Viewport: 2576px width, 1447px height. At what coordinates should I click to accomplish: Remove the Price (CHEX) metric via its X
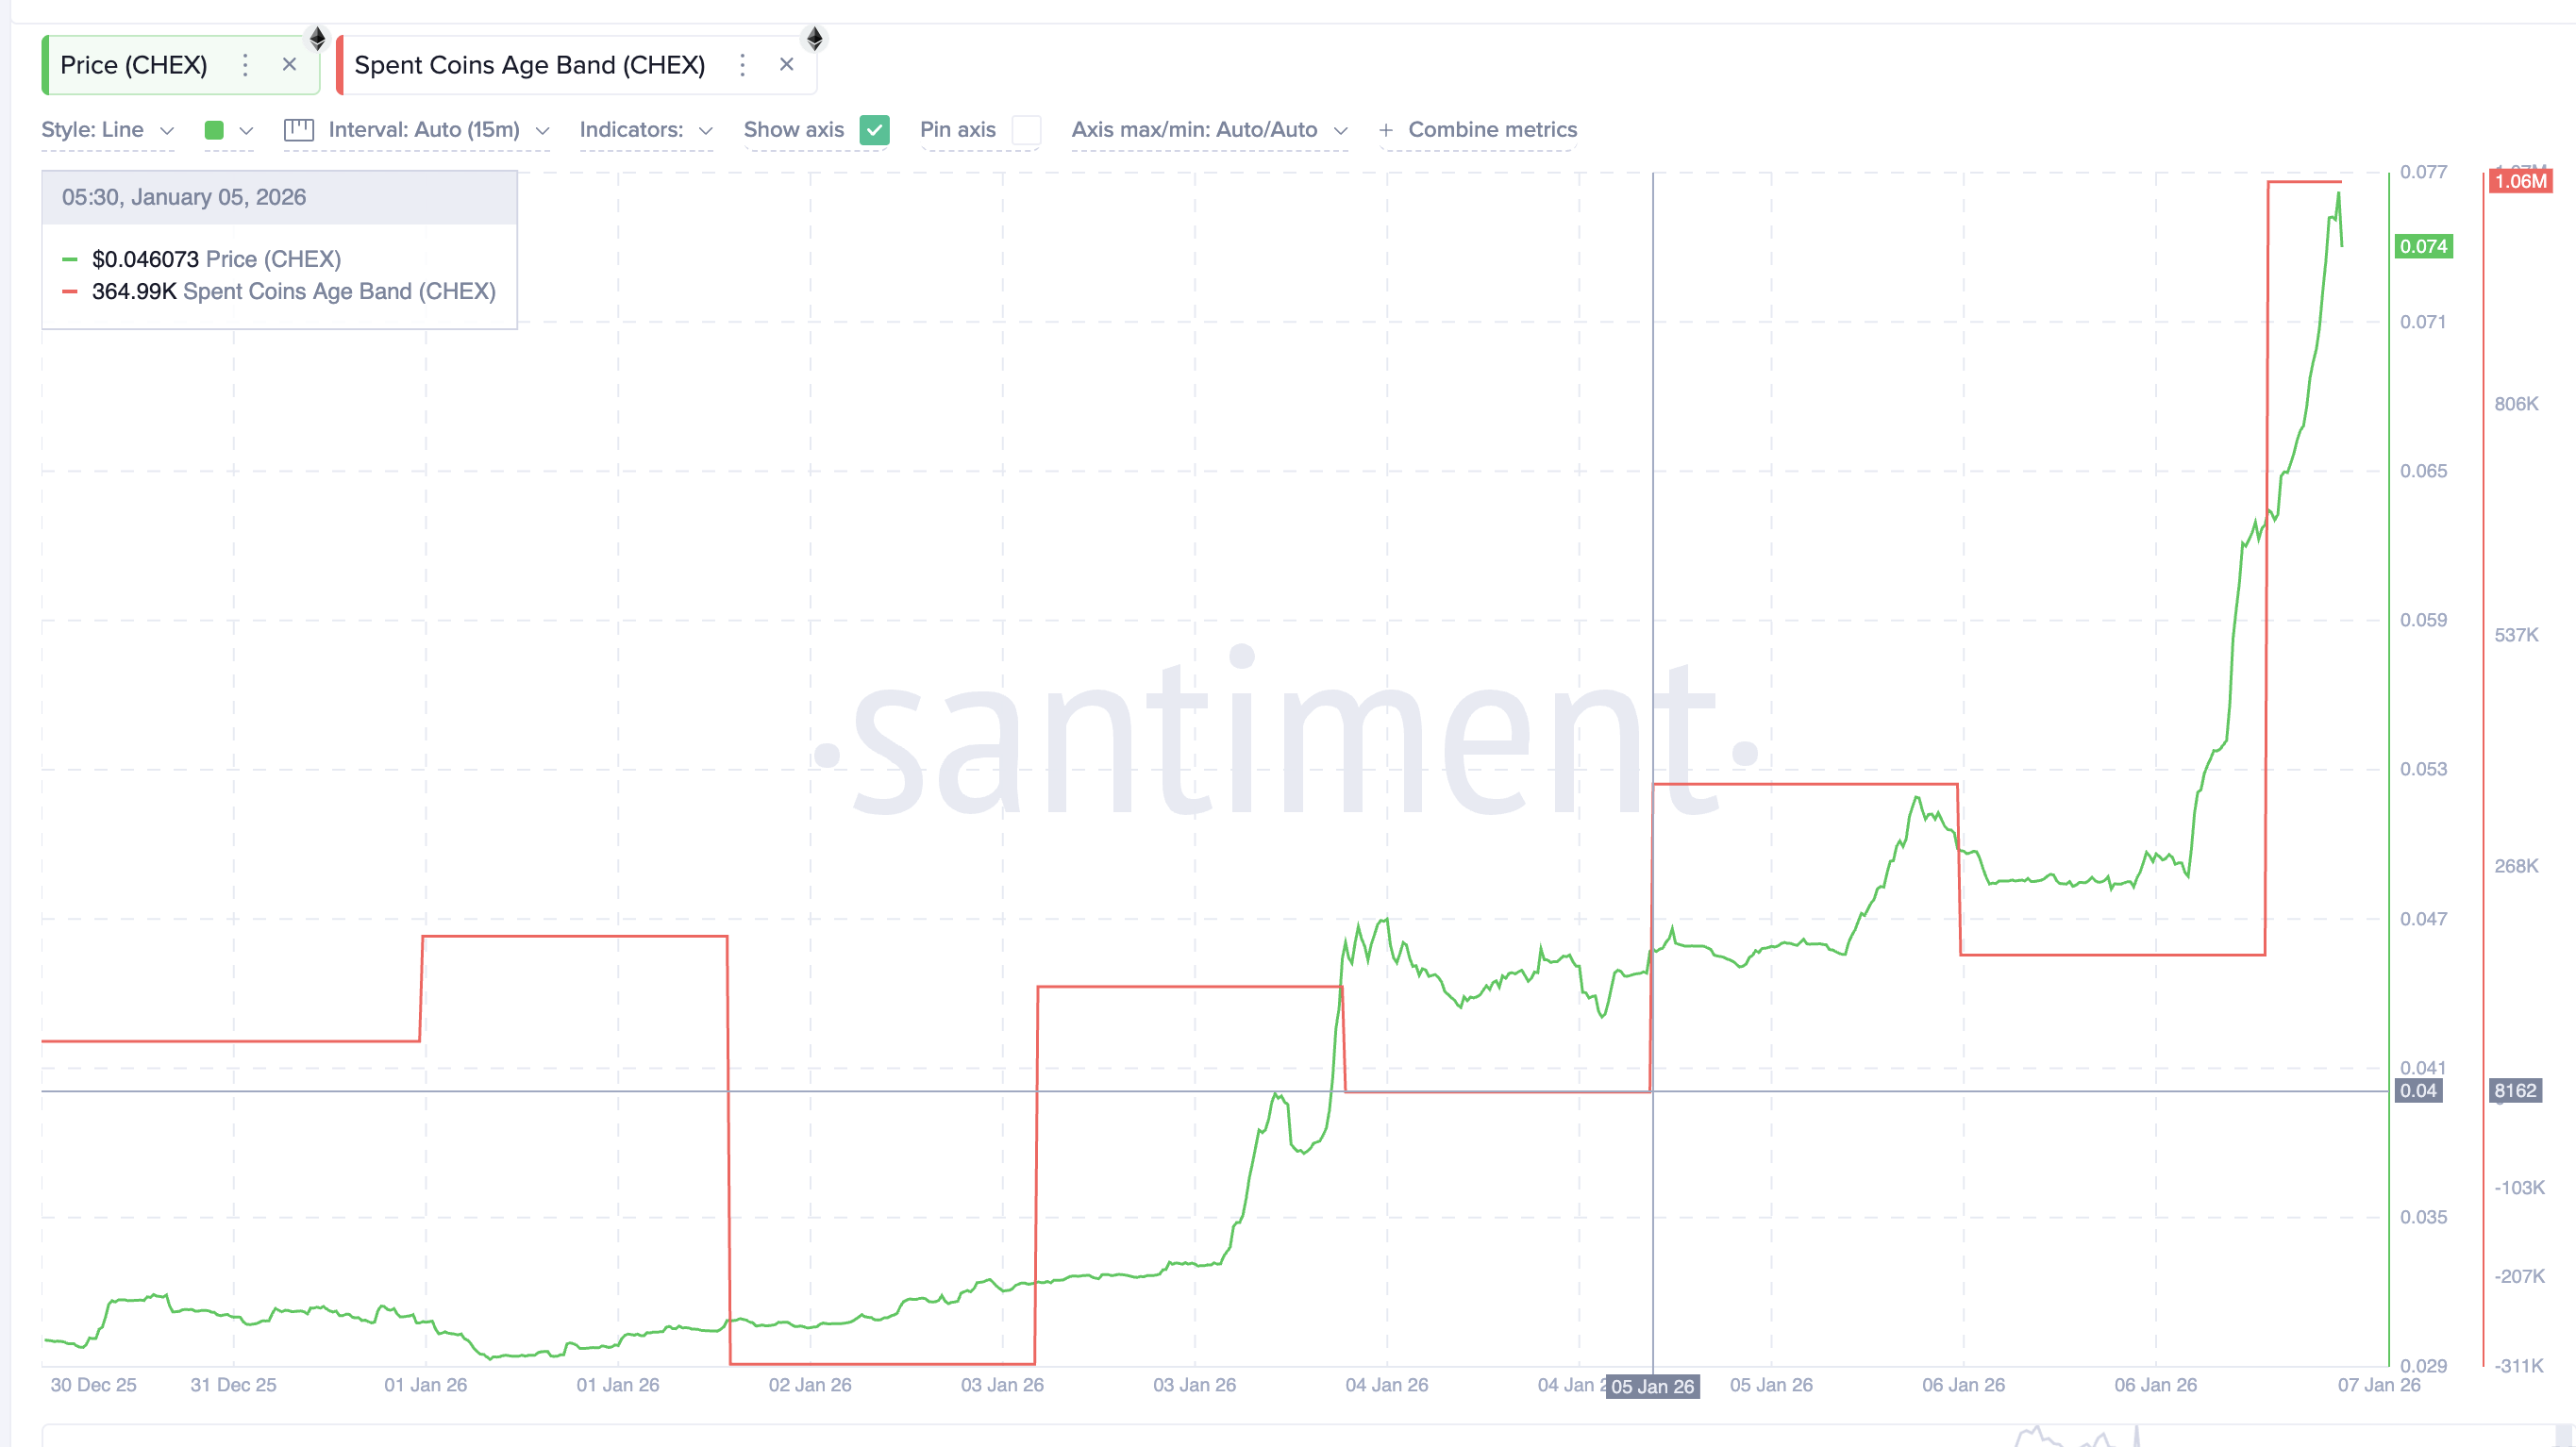coord(289,64)
